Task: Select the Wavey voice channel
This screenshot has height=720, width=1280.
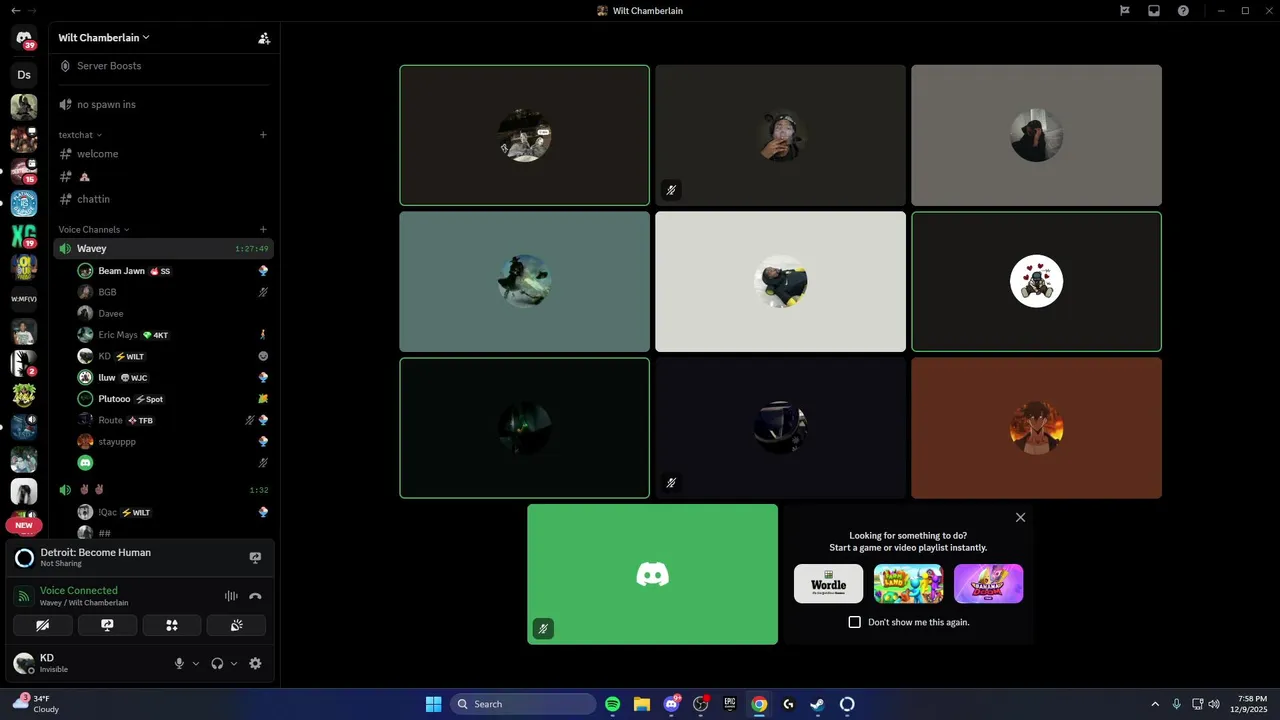Action: [x=164, y=249]
